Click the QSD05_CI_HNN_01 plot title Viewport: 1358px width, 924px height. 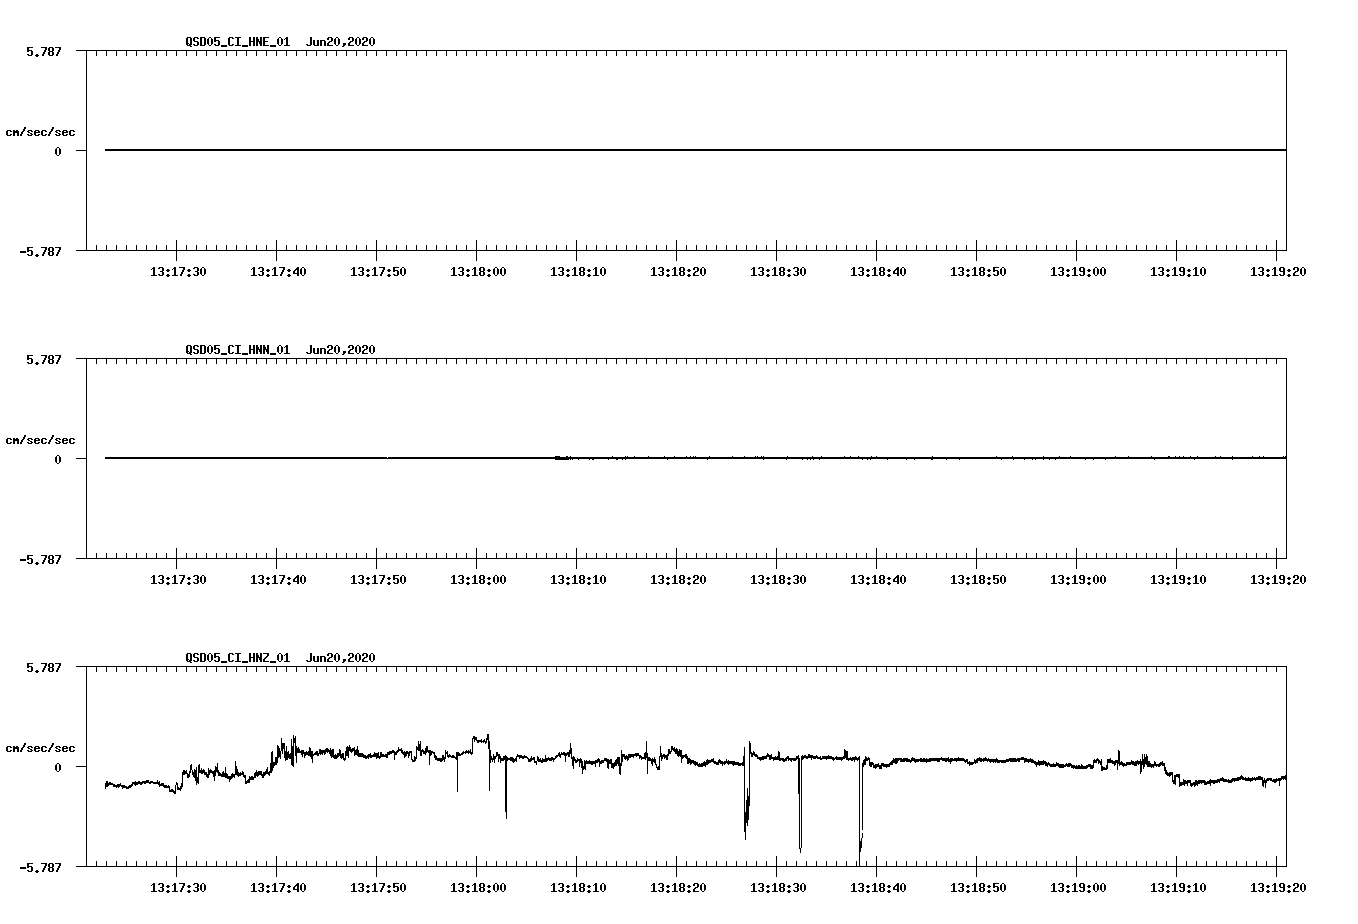pyautogui.click(x=280, y=350)
